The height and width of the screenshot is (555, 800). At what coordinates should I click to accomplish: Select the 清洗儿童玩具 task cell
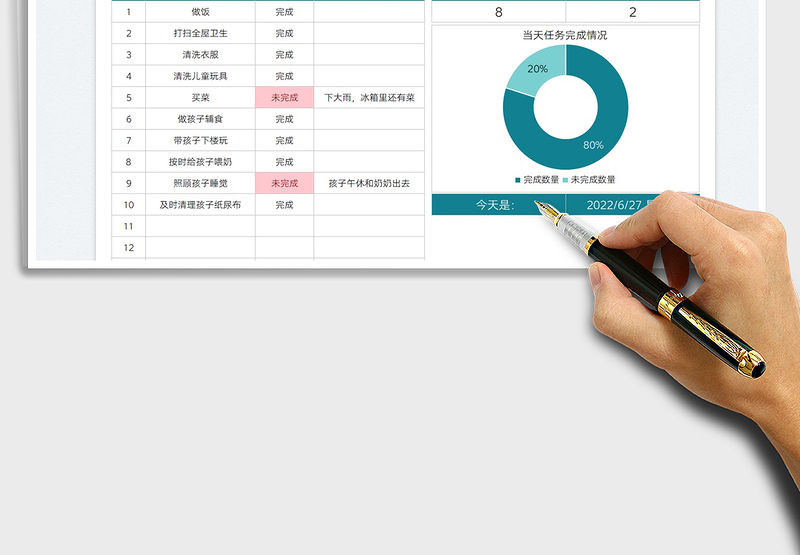[200, 76]
